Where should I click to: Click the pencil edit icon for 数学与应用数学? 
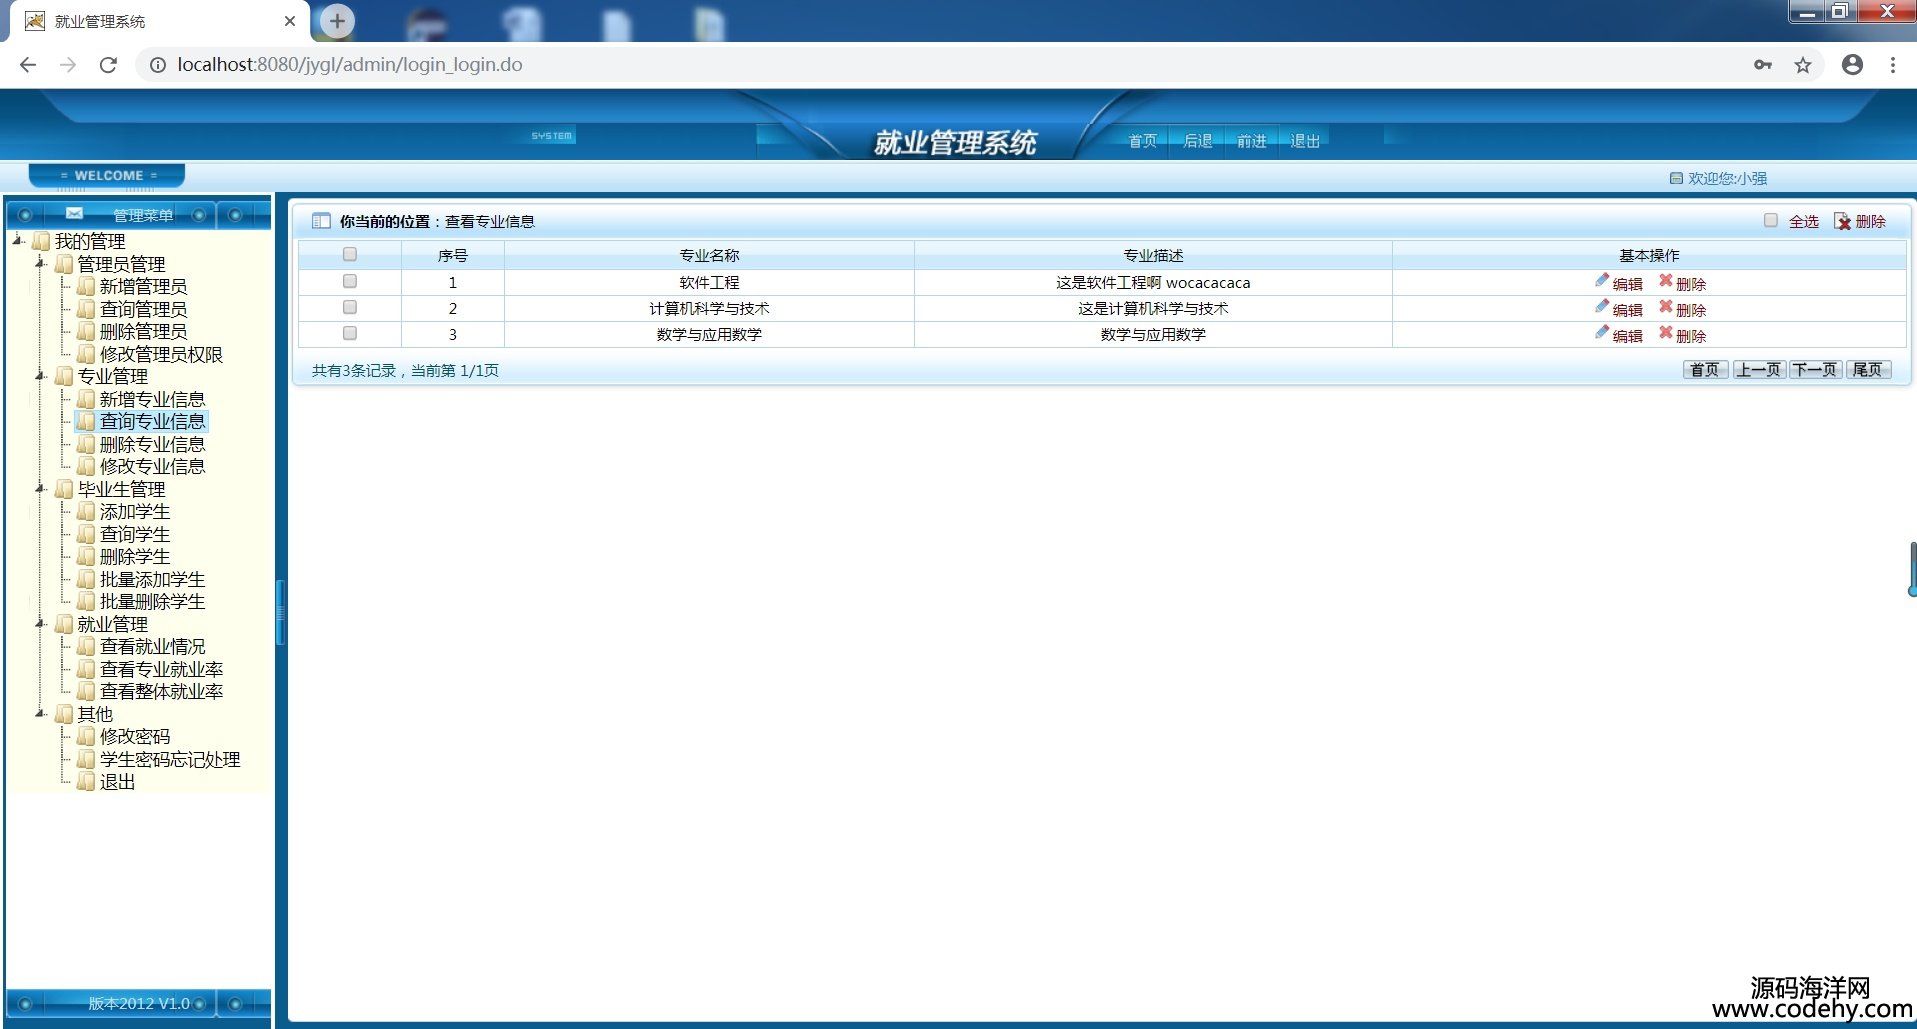tap(1602, 333)
